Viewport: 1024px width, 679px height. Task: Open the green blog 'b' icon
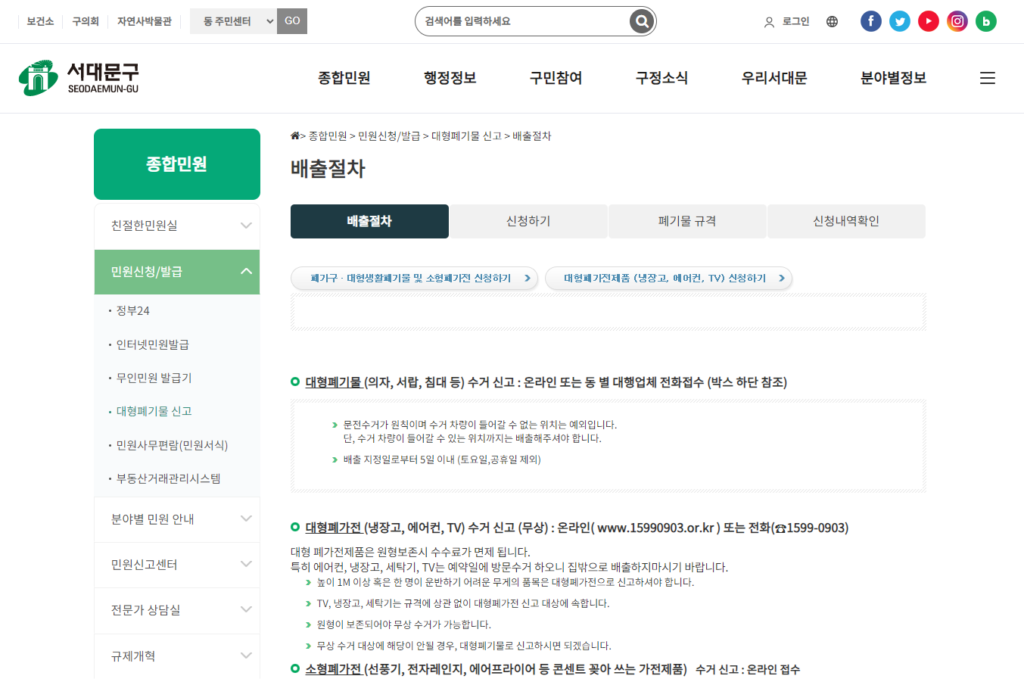coord(985,22)
